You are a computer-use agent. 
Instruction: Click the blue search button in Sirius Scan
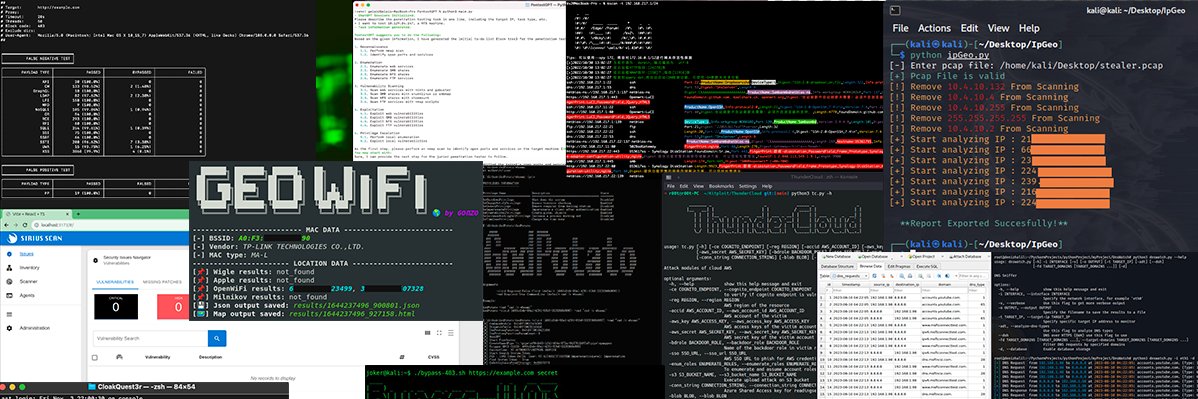(217, 339)
